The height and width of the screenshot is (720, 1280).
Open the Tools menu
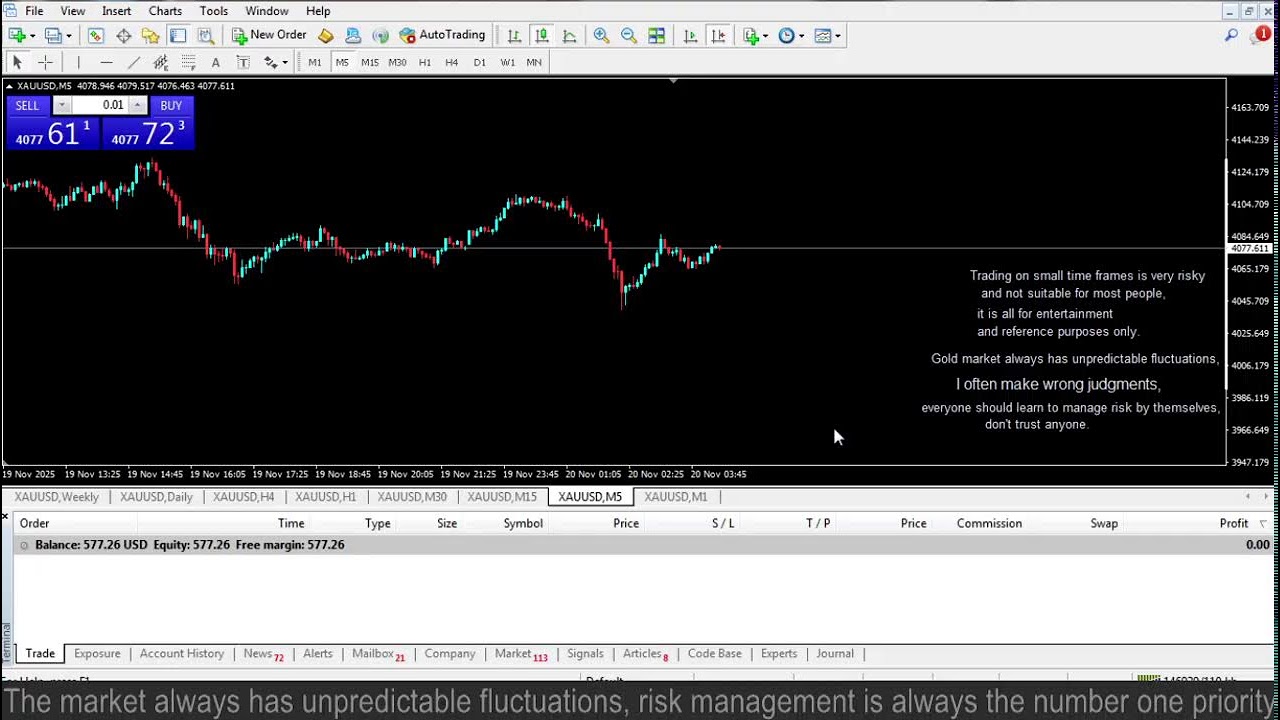coord(214,11)
